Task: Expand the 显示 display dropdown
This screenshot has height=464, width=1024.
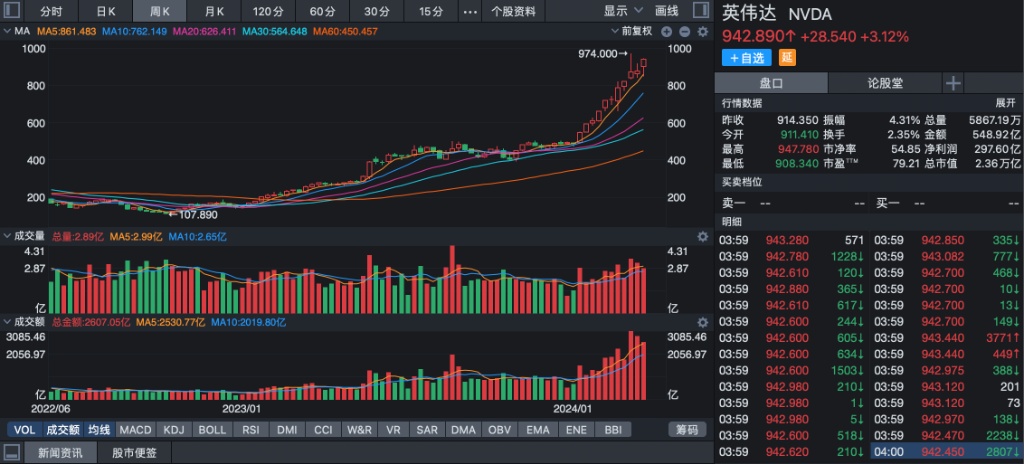Action: (x=620, y=11)
